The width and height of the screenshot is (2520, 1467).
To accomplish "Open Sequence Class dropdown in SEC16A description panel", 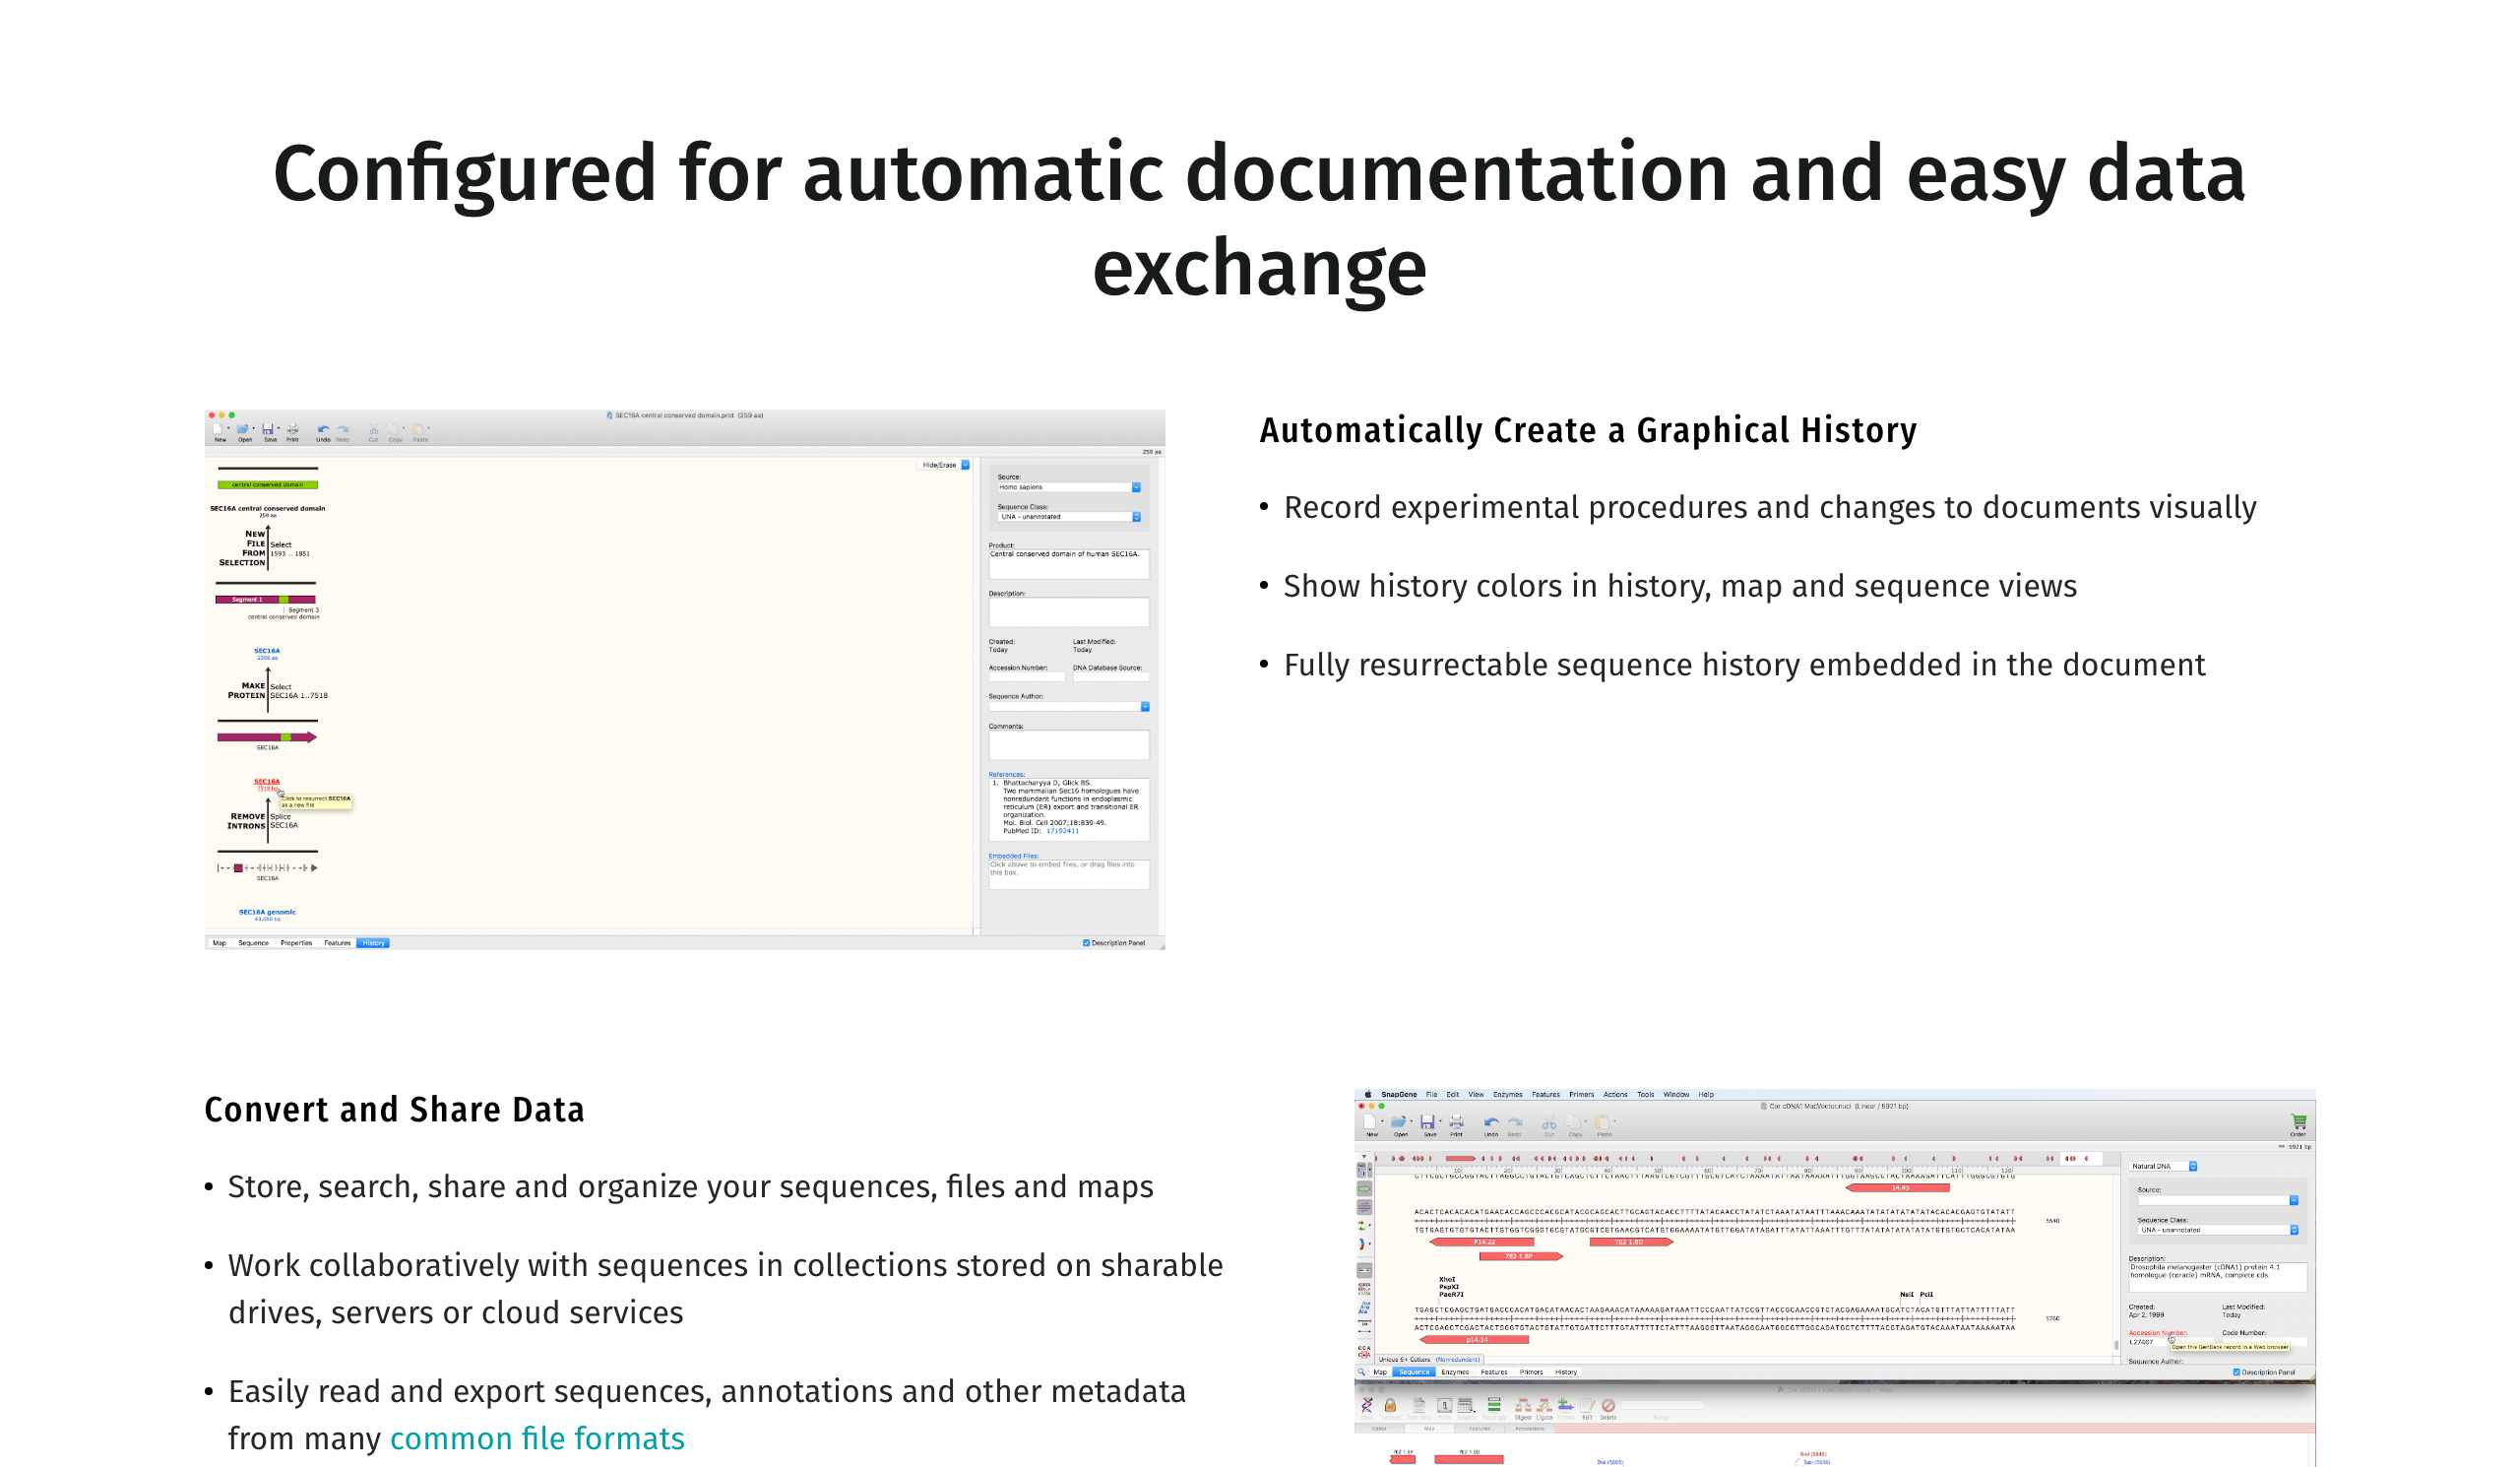I will click(x=1068, y=517).
